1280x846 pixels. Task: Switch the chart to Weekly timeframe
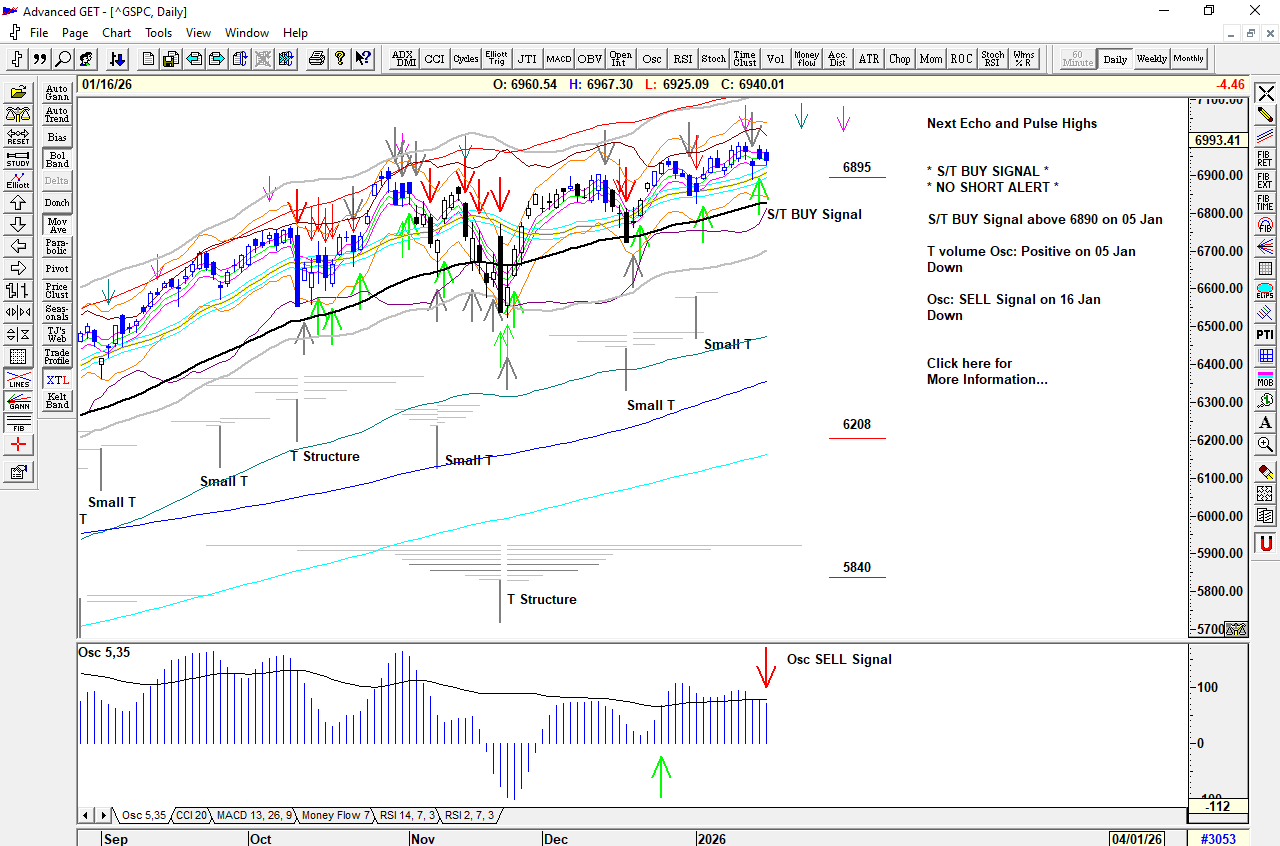pyautogui.click(x=1151, y=59)
